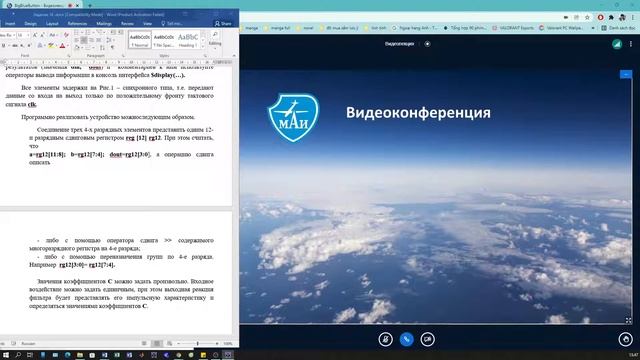Viewport: 640px width, 360px height.
Task: Apply the Normal style
Action: [140, 40]
